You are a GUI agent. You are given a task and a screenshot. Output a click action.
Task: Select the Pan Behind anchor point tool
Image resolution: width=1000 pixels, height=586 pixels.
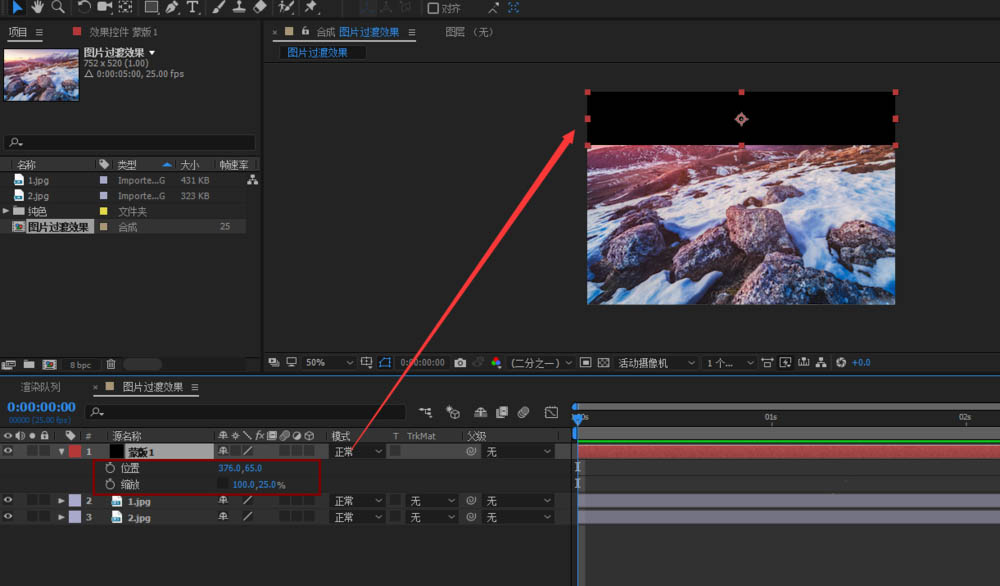[126, 7]
